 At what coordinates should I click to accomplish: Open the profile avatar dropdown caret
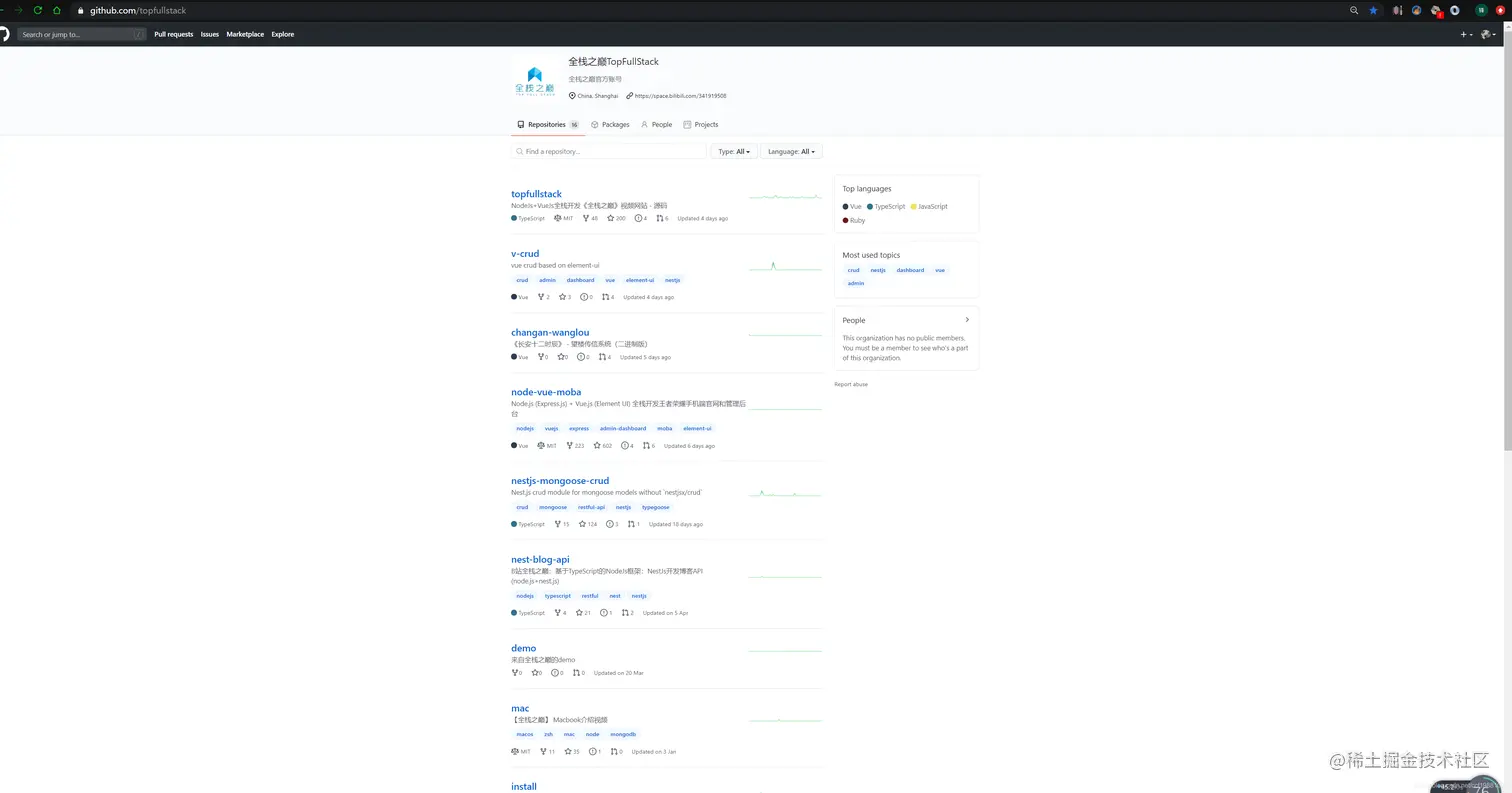tap(1494, 34)
